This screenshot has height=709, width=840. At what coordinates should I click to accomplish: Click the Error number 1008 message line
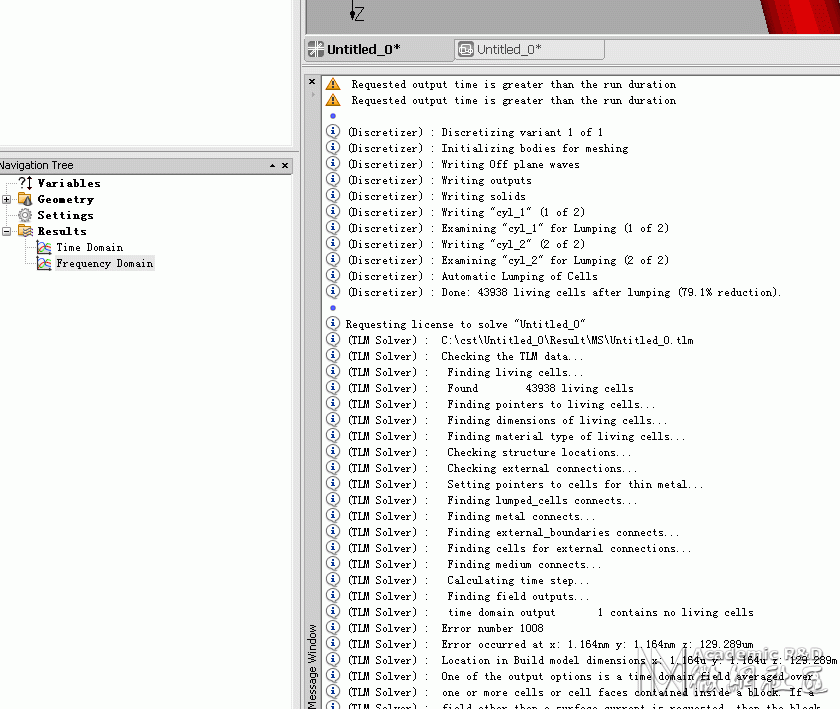click(492, 628)
